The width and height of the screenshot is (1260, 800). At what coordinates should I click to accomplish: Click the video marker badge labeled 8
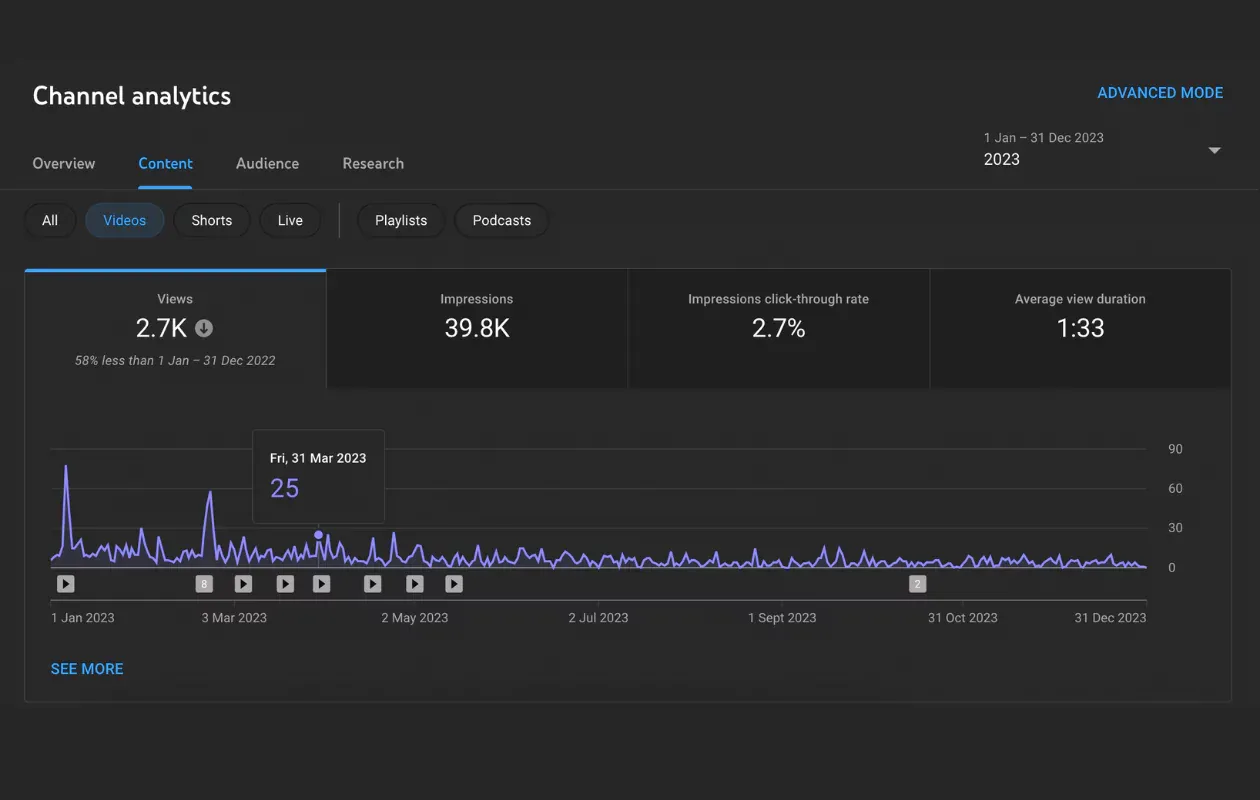[x=204, y=584]
